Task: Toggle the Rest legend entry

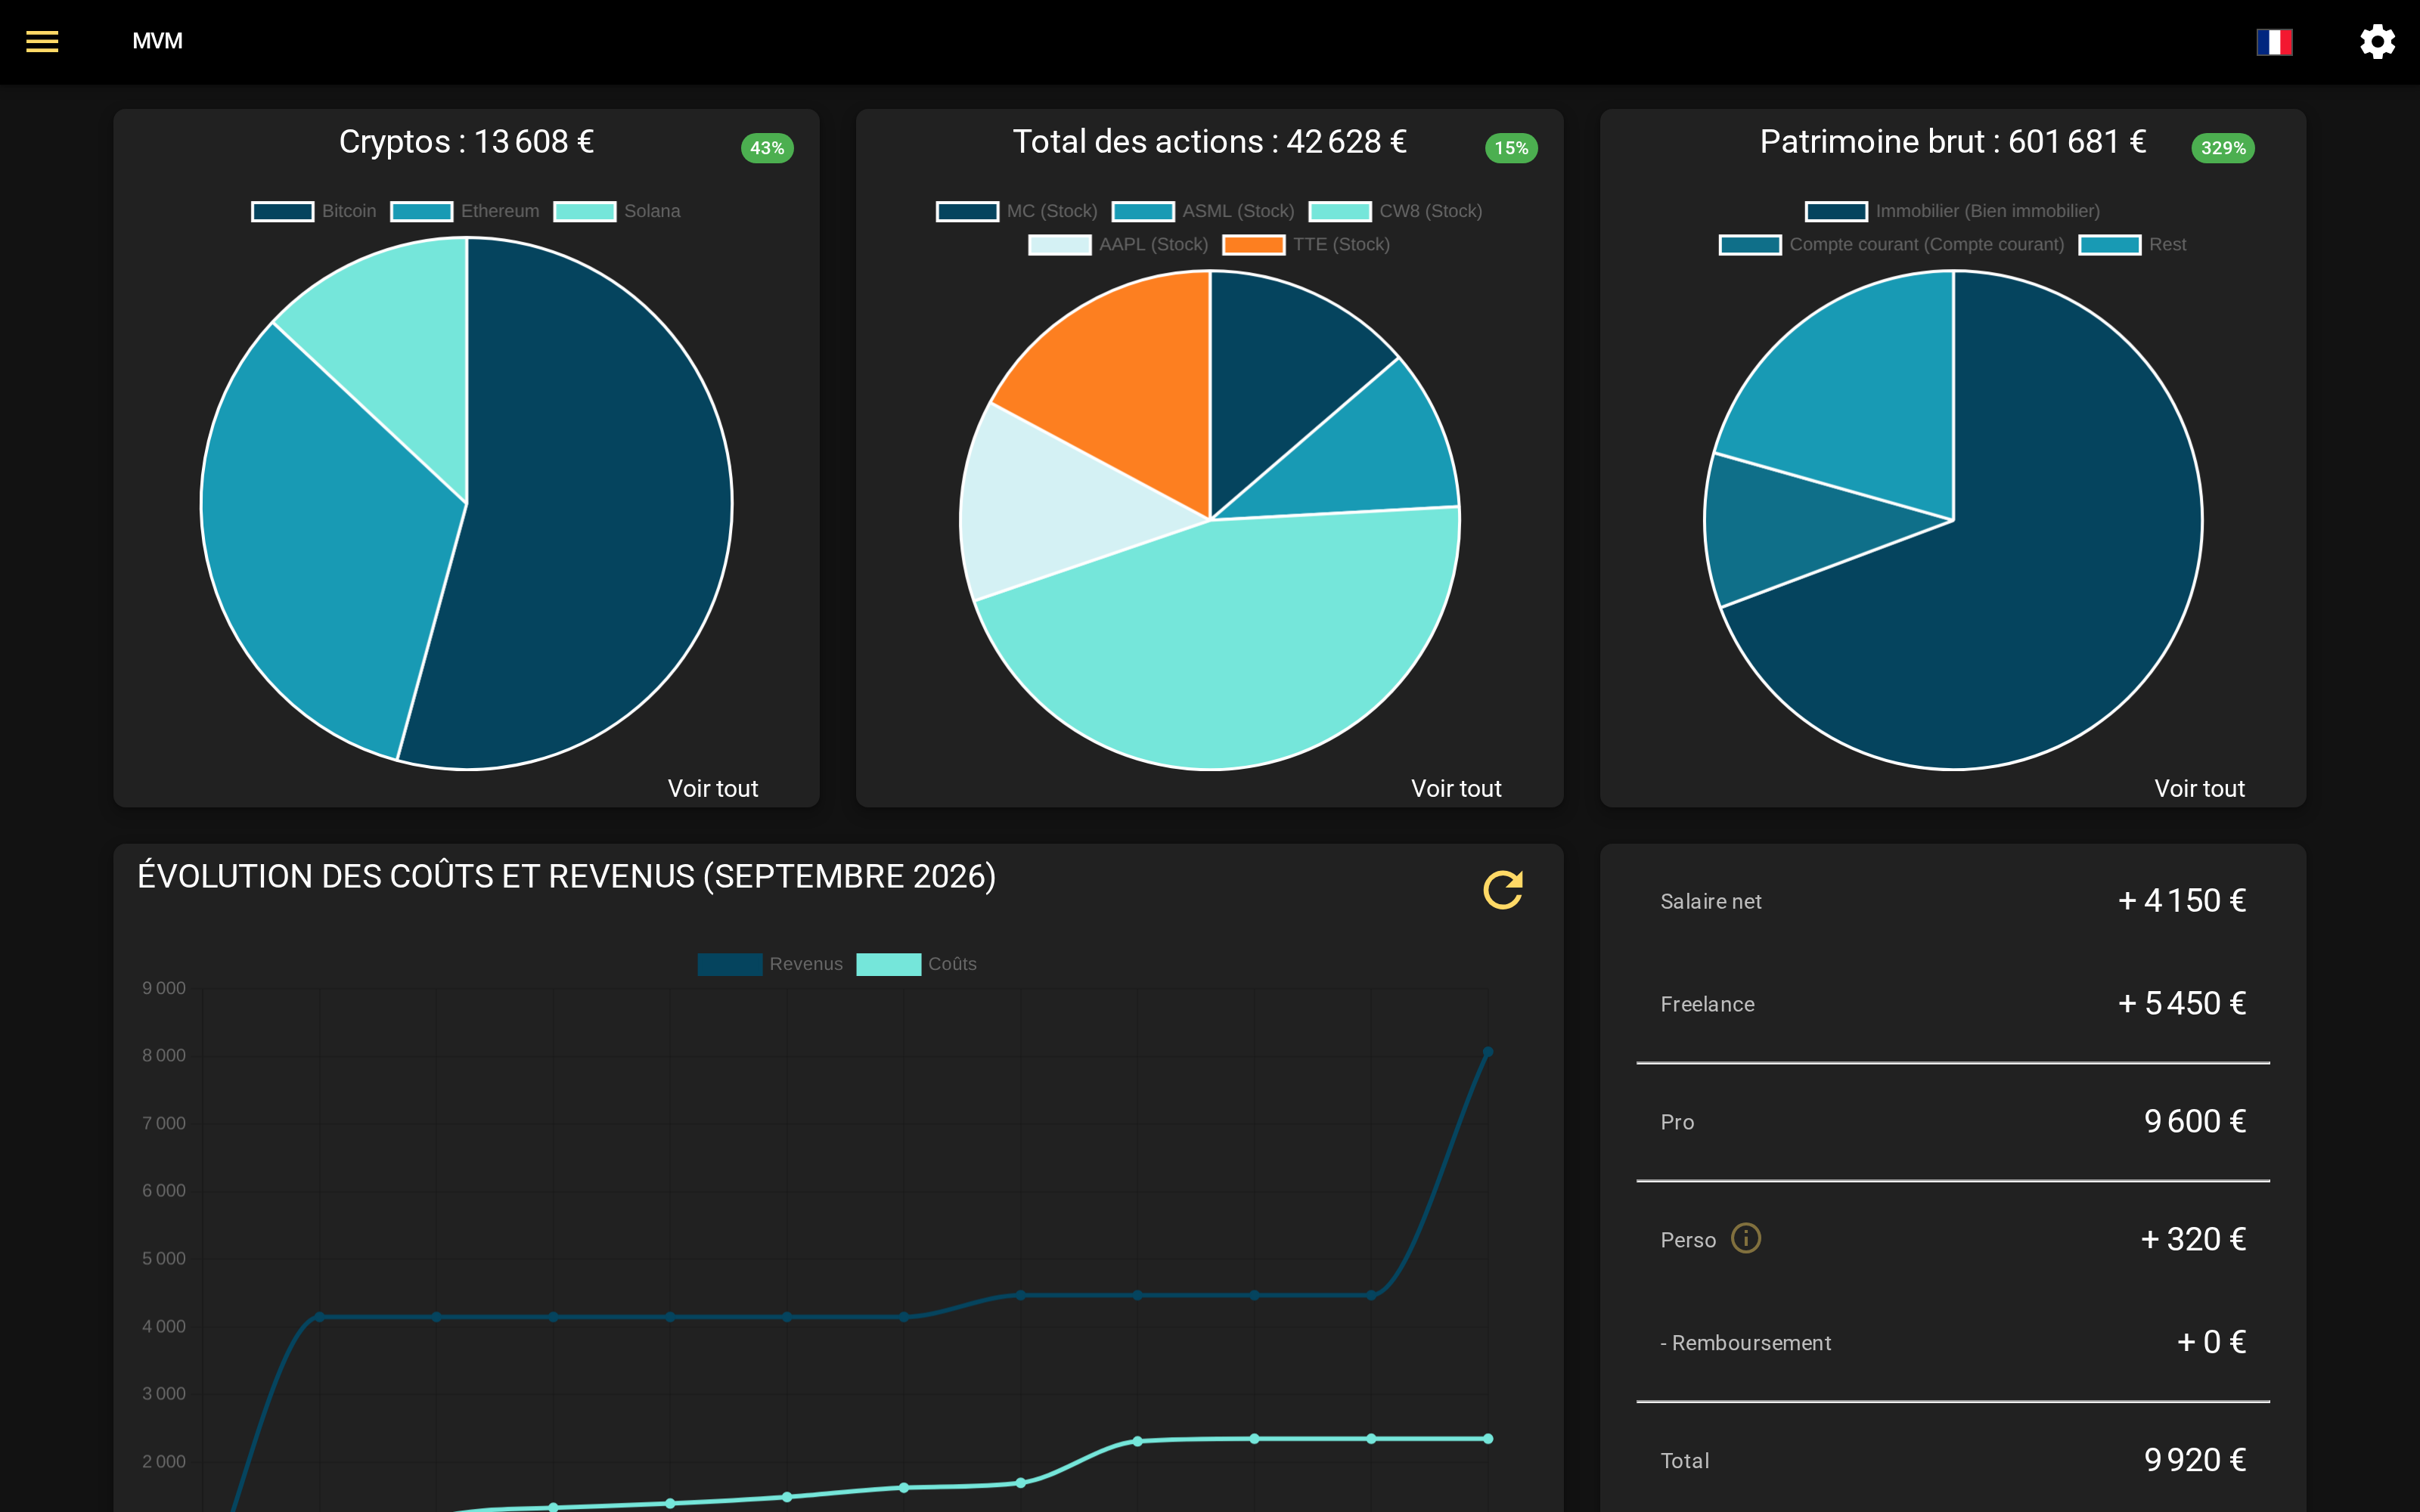Action: pos(2132,244)
